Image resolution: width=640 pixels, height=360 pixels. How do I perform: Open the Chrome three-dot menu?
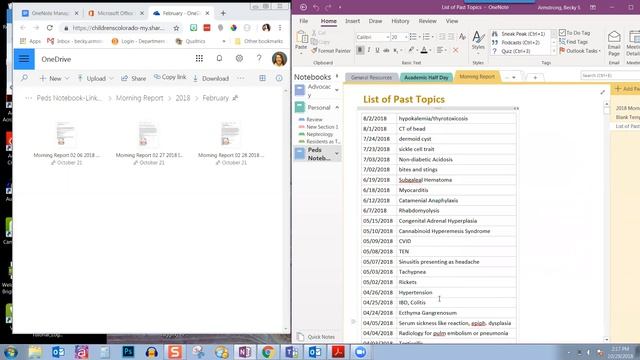tap(280, 28)
